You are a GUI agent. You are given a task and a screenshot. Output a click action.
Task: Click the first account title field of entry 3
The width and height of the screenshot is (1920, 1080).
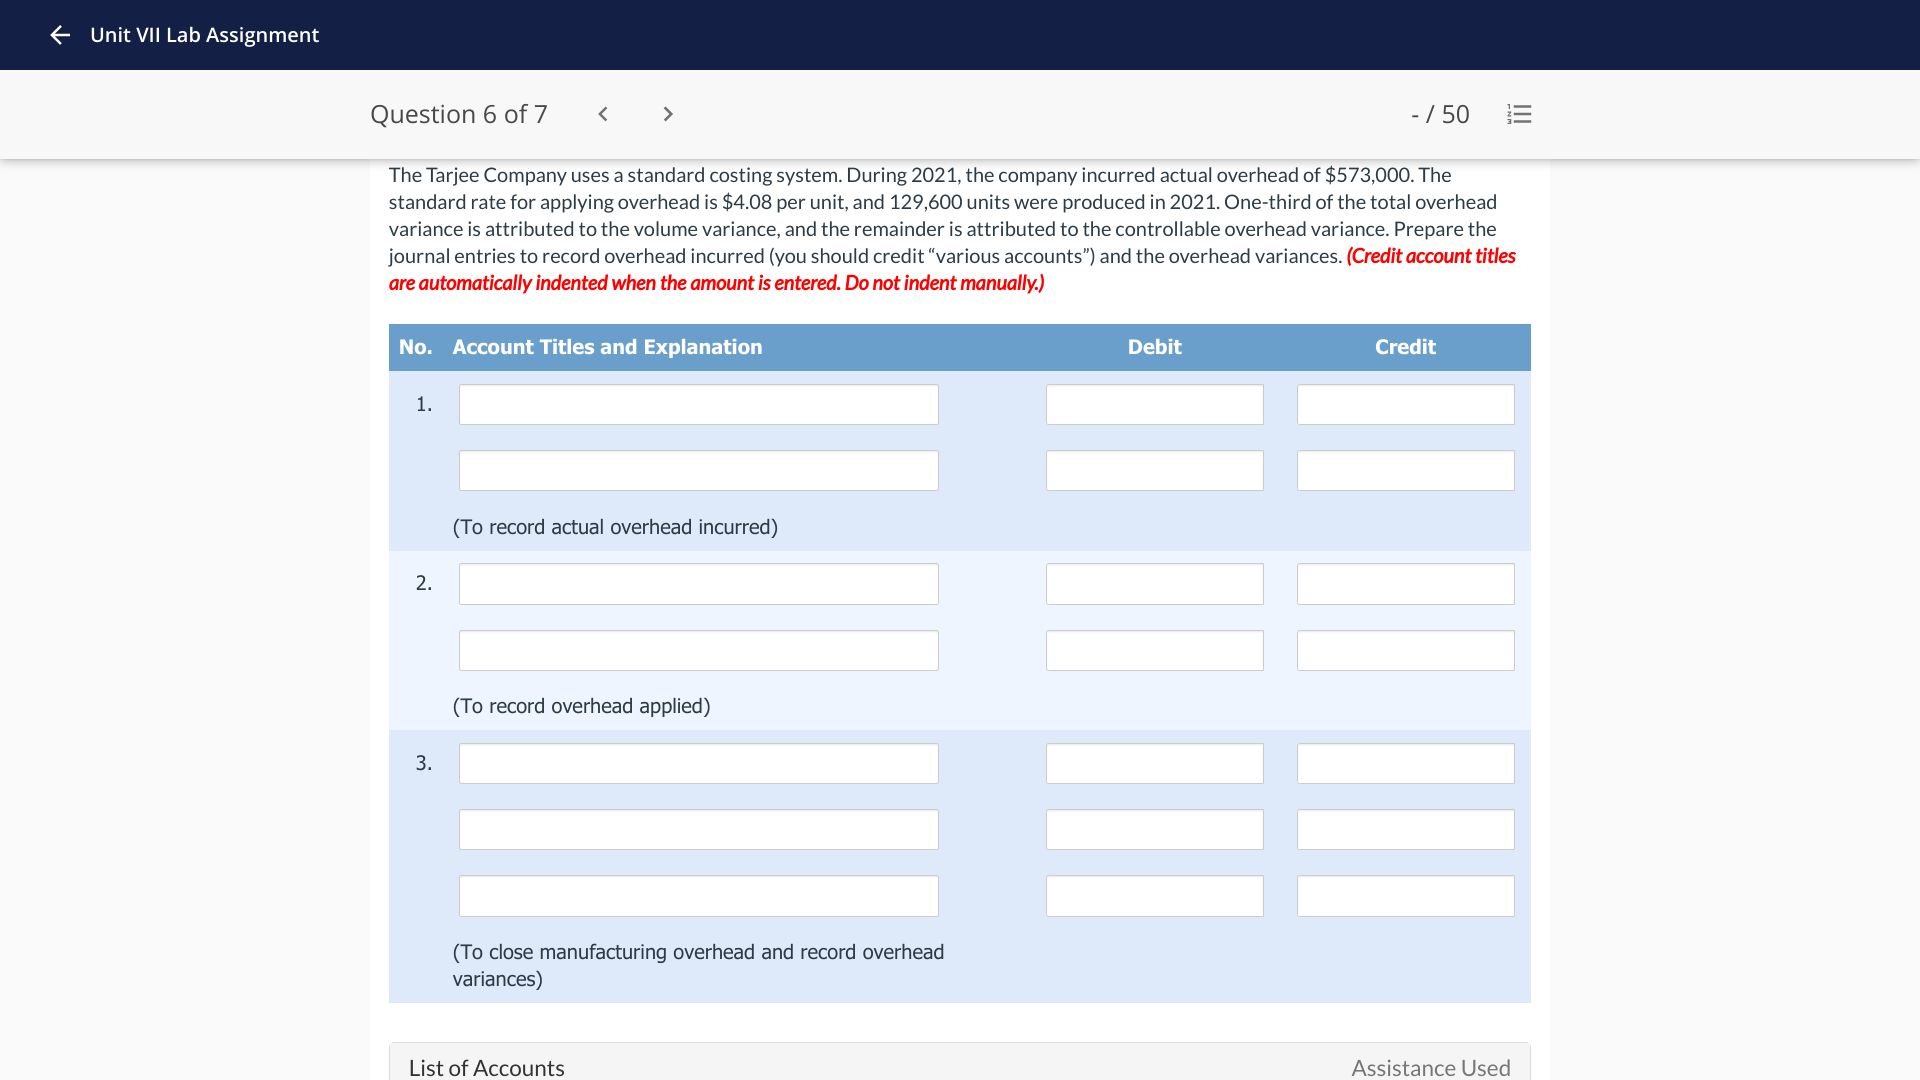[698, 762]
